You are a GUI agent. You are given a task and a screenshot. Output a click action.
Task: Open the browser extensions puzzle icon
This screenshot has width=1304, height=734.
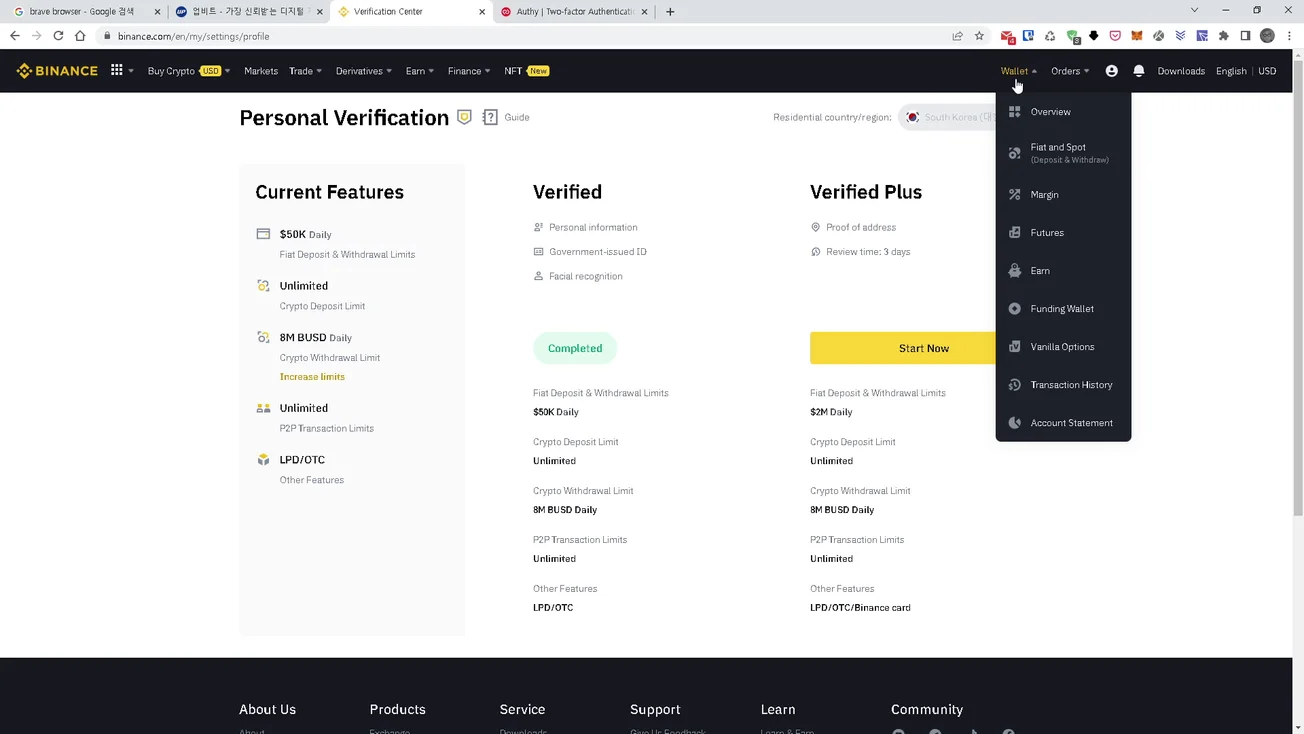pos(1224,36)
